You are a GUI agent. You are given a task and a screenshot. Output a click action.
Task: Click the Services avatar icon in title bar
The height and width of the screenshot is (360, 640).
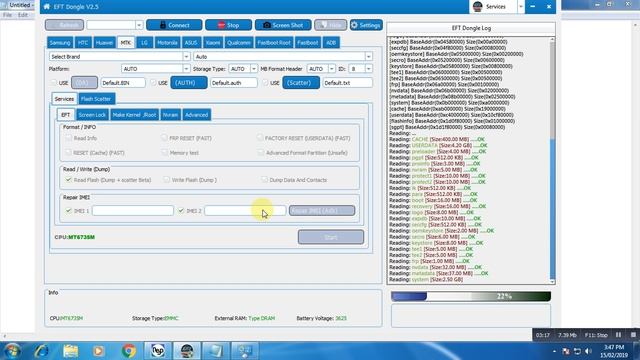[478, 7]
